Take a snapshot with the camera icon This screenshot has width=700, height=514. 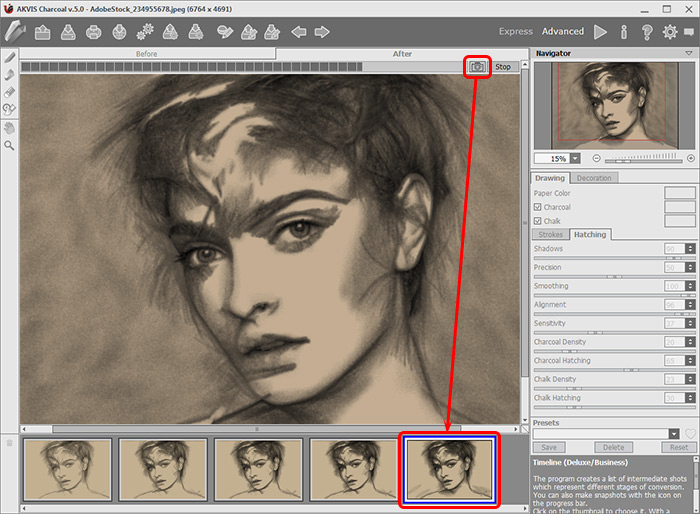tap(477, 67)
